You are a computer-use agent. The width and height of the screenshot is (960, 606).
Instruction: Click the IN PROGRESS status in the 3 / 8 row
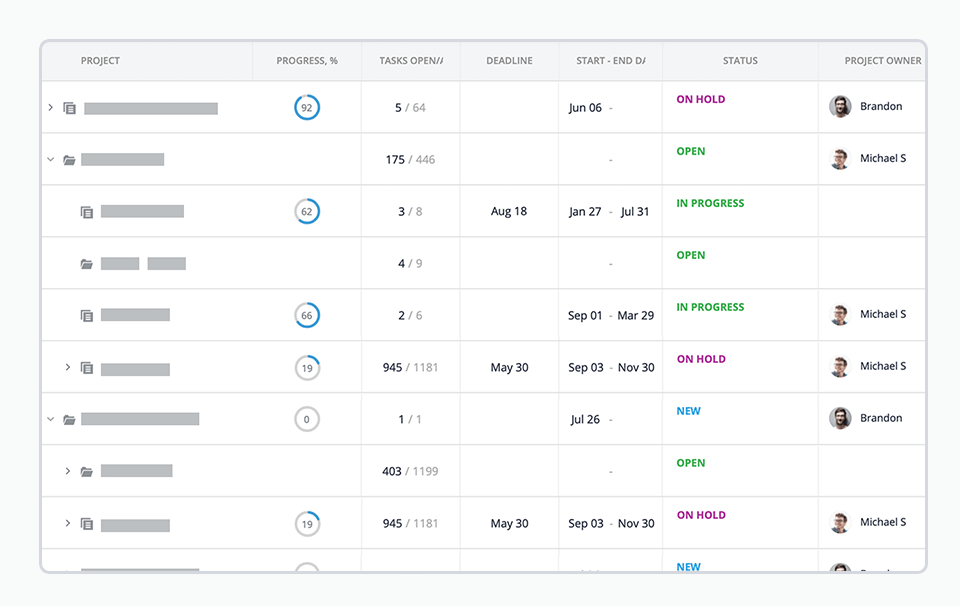(710, 203)
